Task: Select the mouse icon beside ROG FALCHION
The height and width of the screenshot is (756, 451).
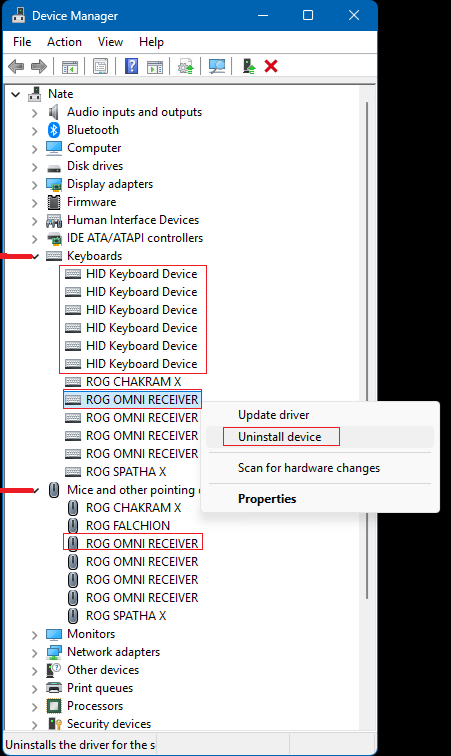Action: coord(73,526)
